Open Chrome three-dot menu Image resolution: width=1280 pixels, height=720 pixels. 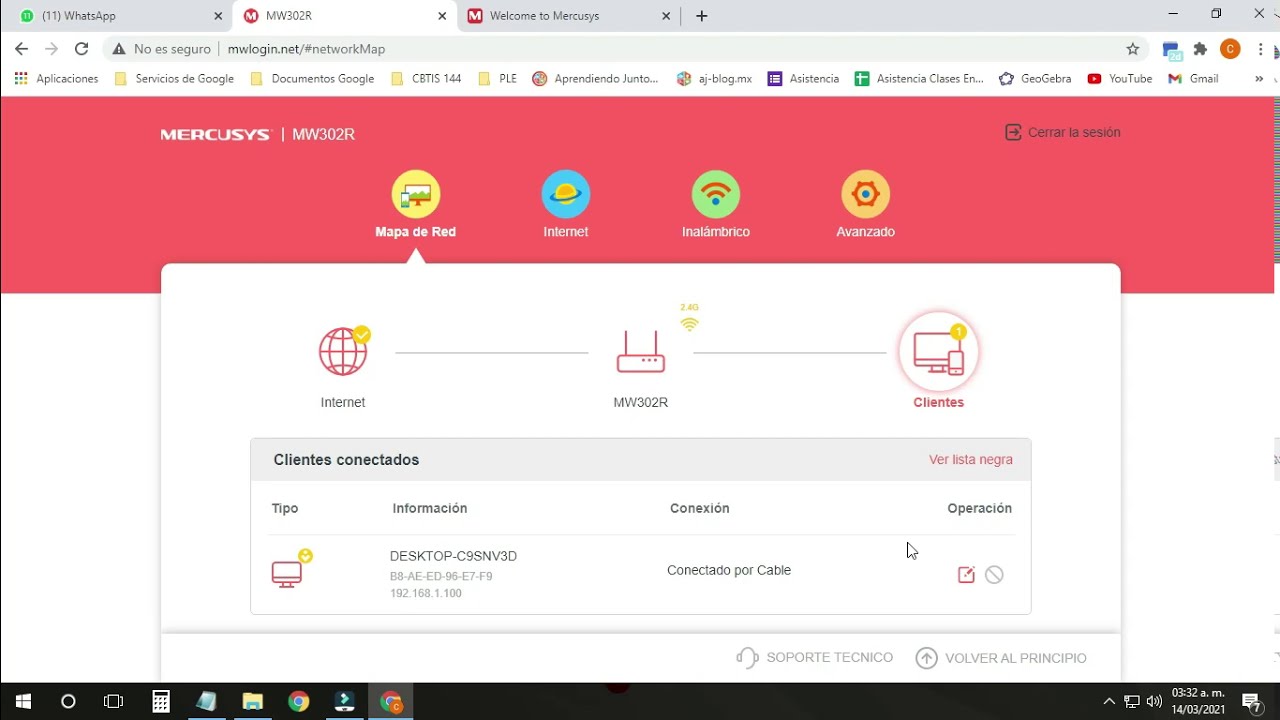[1261, 49]
